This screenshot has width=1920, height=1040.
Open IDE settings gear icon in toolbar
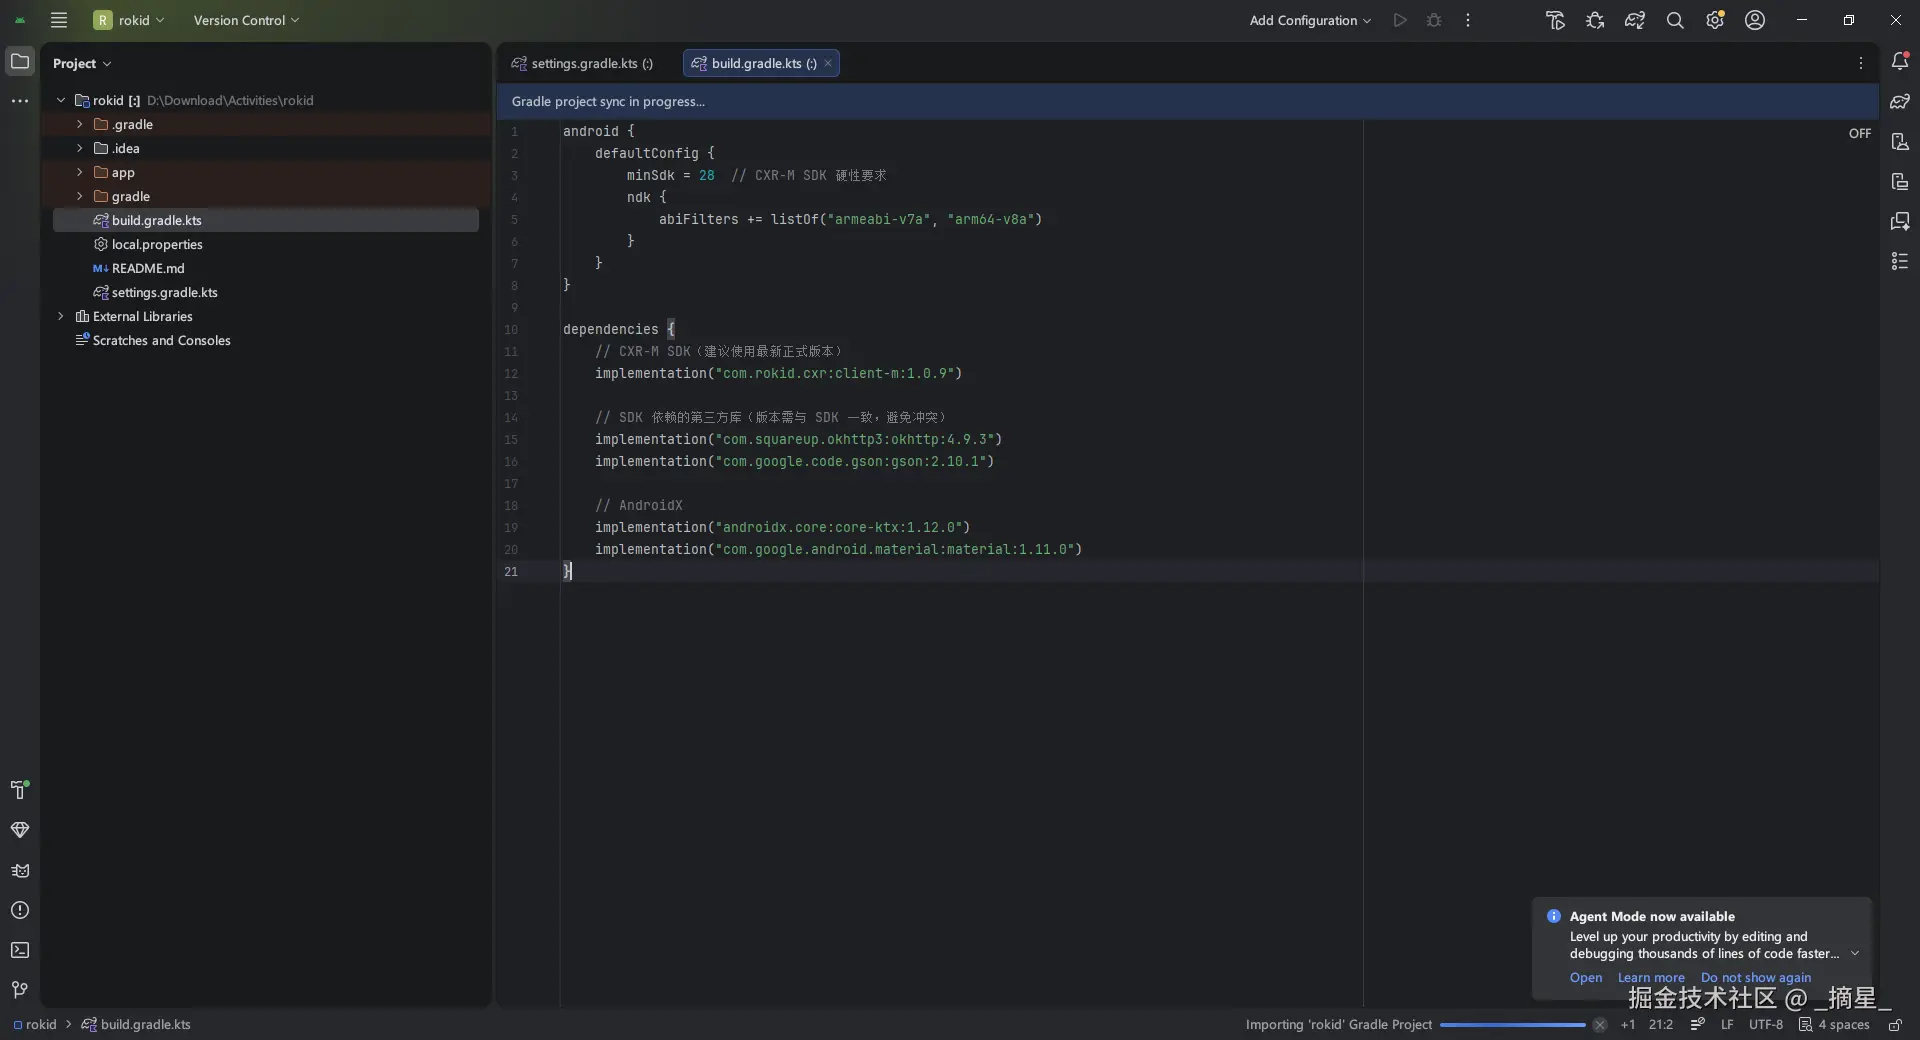tap(1715, 20)
